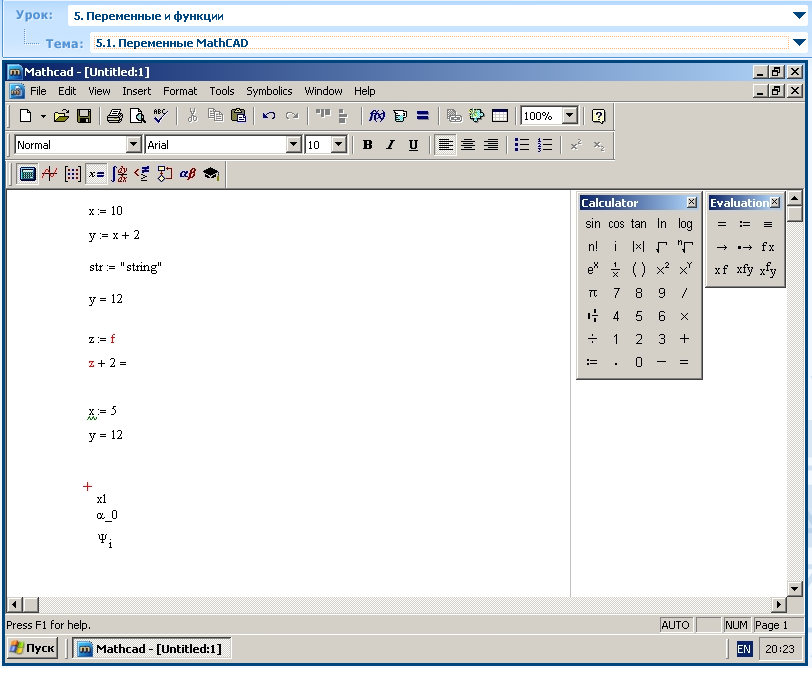Open the Symbolics menu
Viewport: 812px width, 682px height.
(269, 91)
